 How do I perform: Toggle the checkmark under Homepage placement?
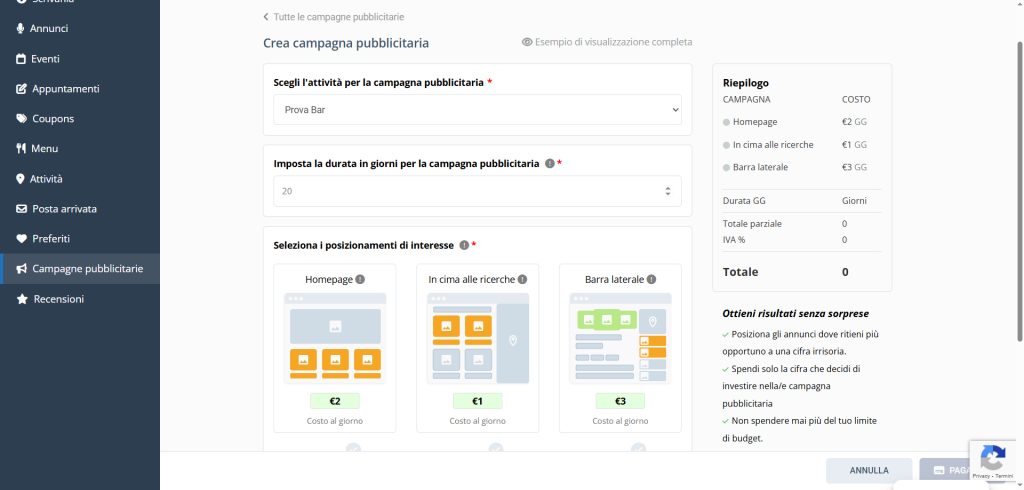click(353, 449)
